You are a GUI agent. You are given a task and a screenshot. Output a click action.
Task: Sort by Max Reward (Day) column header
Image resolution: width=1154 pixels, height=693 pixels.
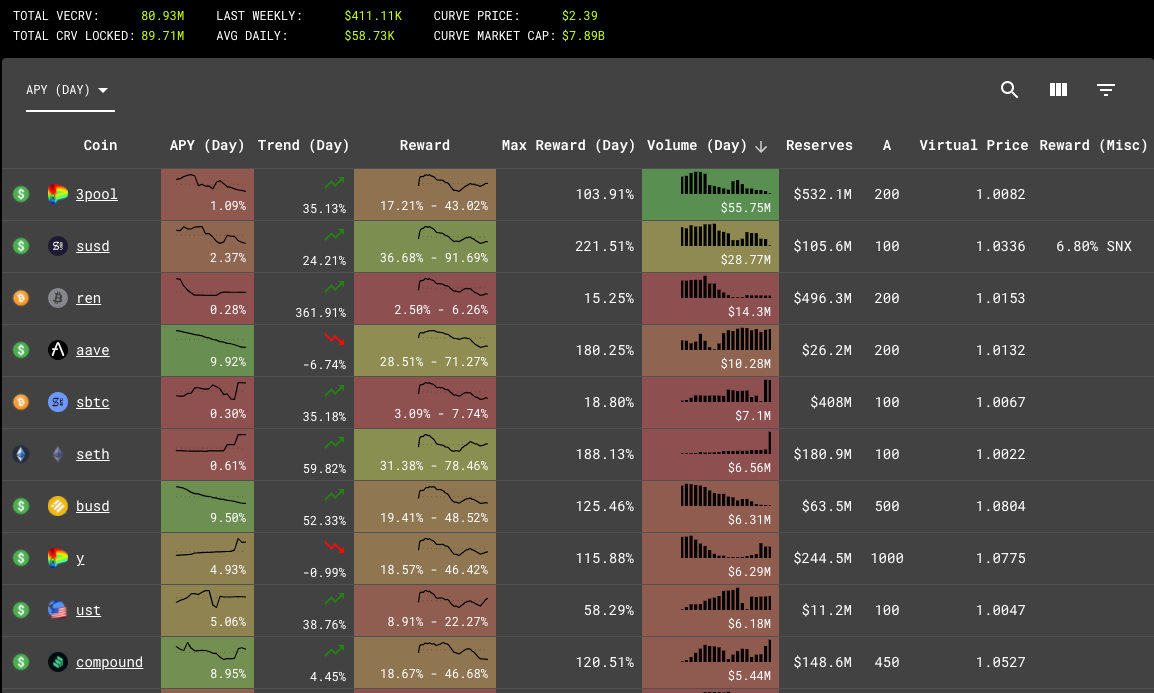pyautogui.click(x=568, y=146)
